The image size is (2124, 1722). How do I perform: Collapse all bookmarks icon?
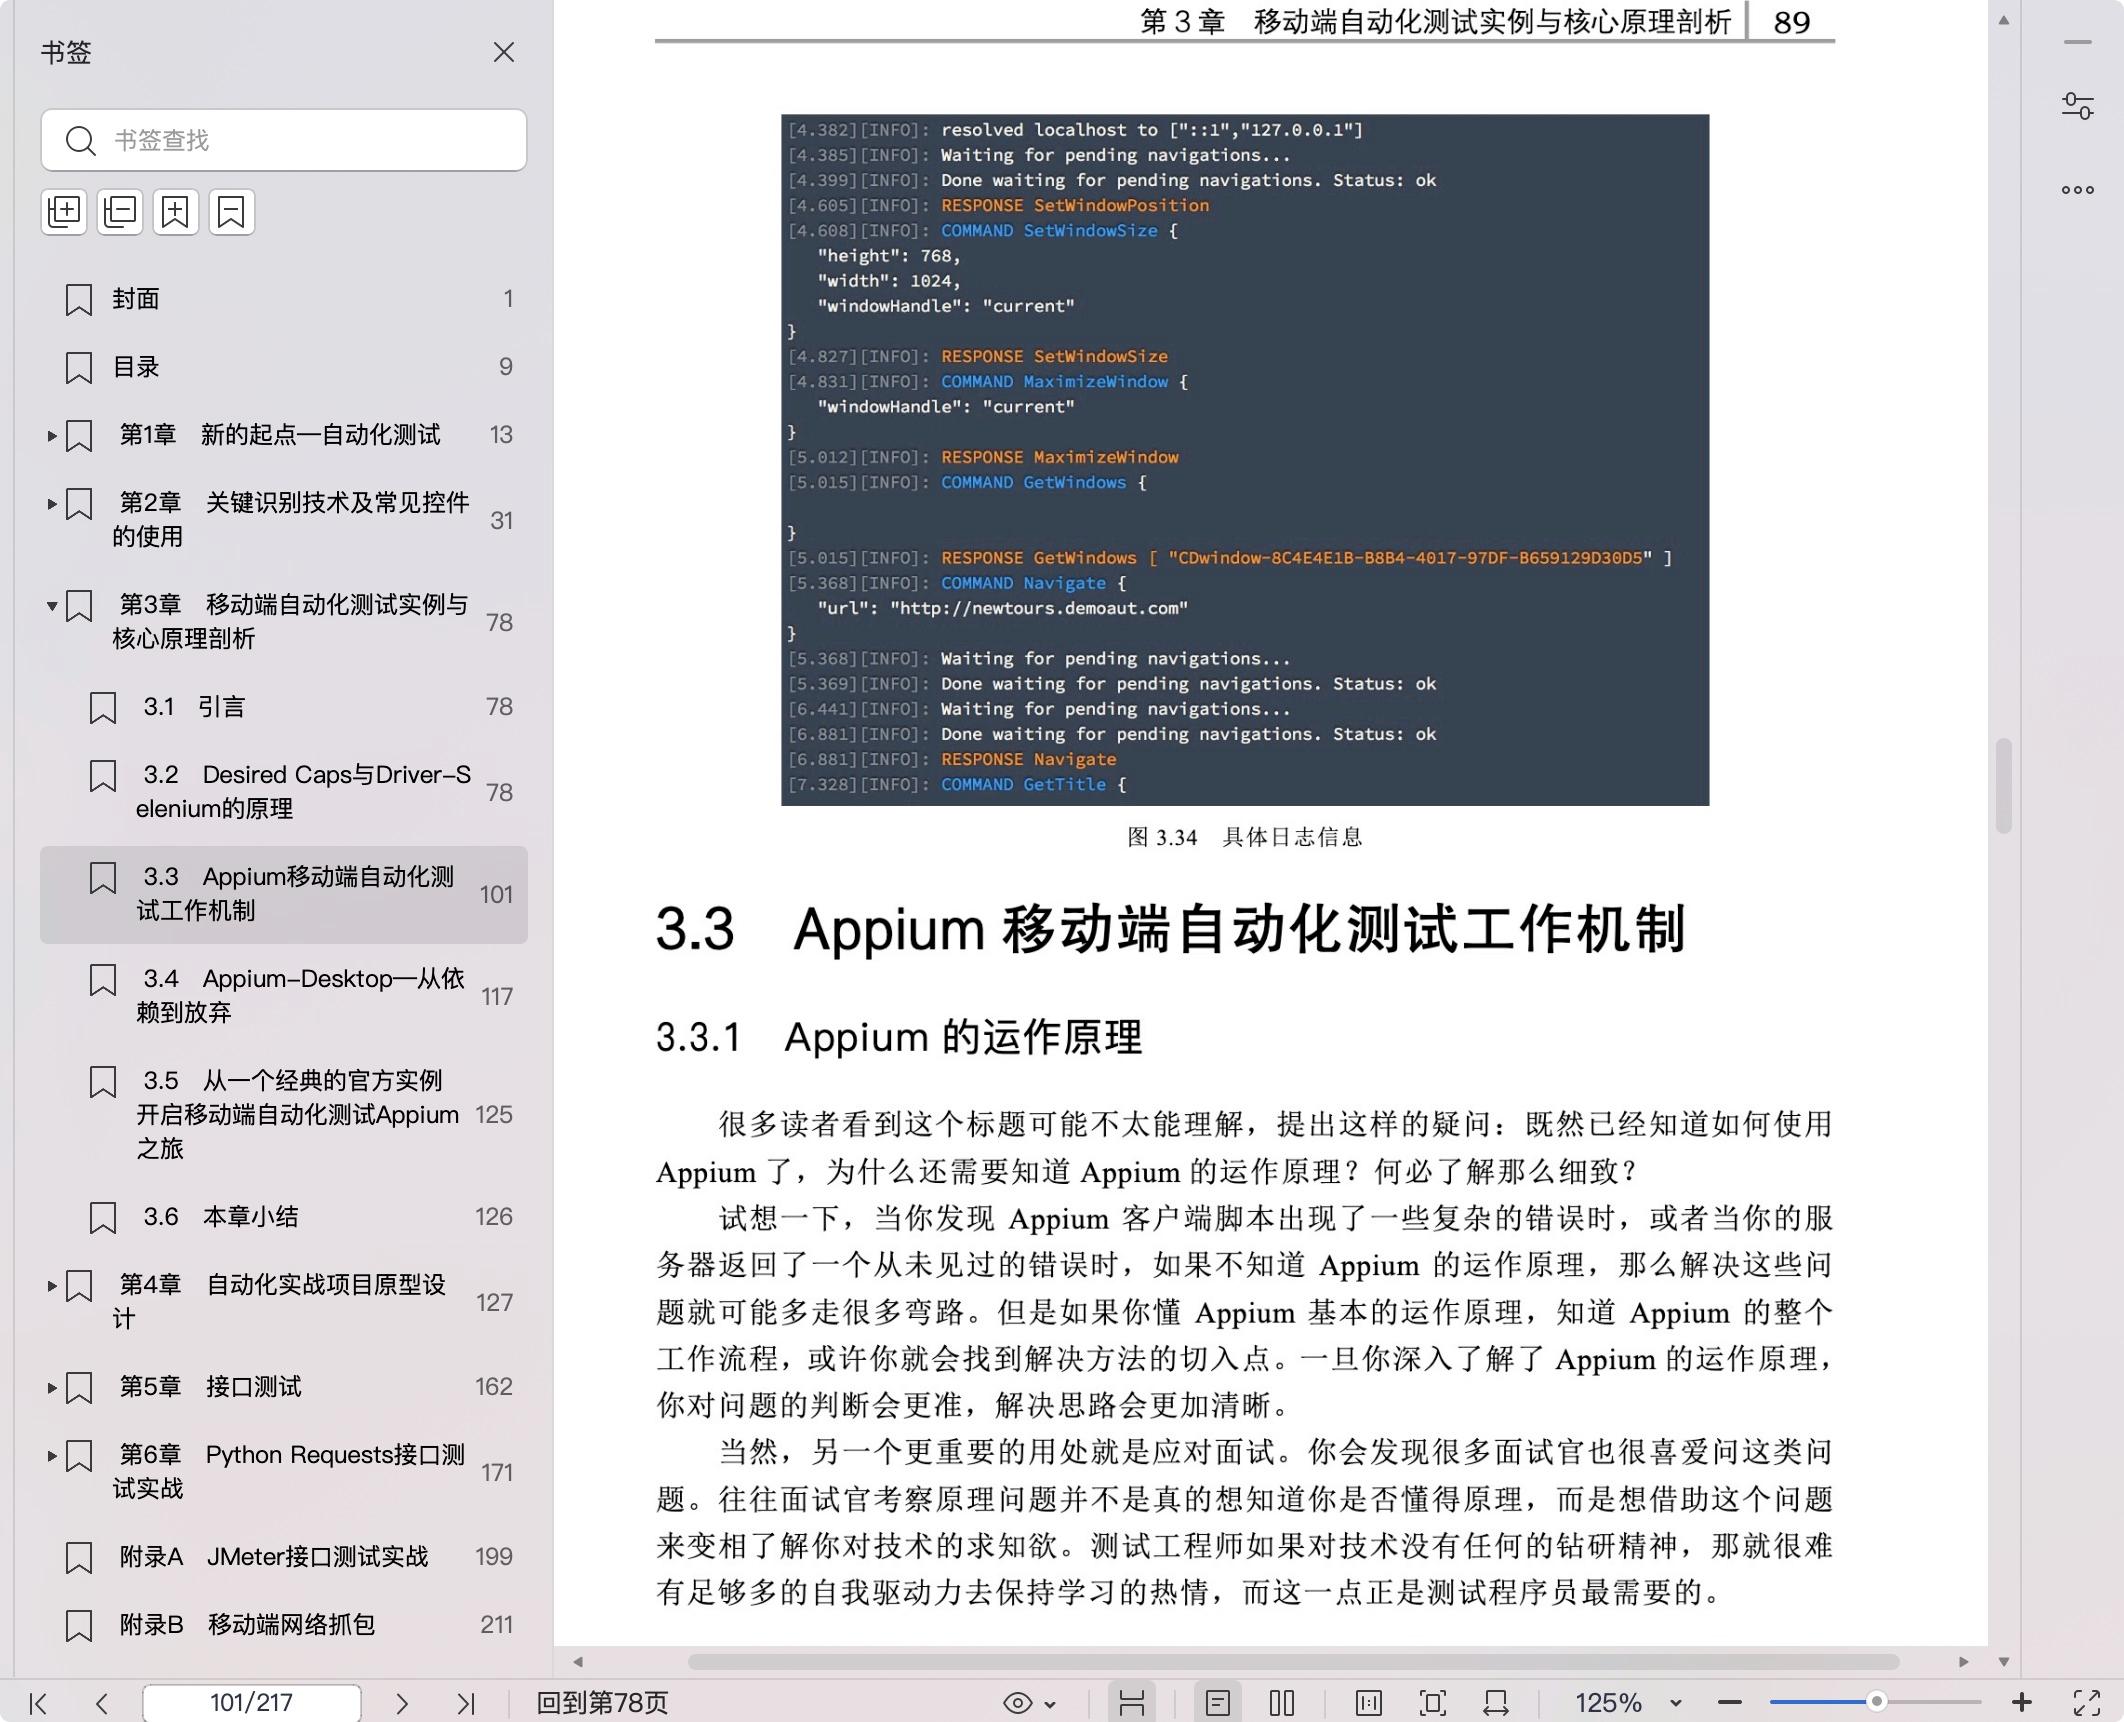(120, 212)
